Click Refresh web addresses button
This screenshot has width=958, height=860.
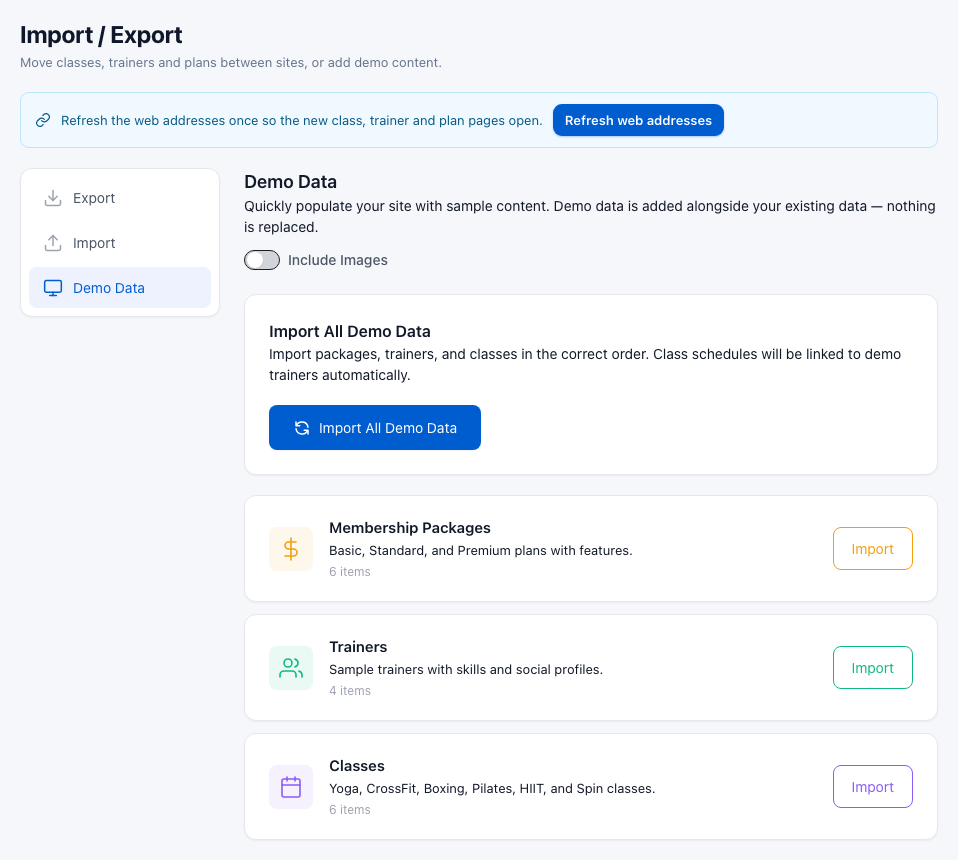pyautogui.click(x=638, y=120)
